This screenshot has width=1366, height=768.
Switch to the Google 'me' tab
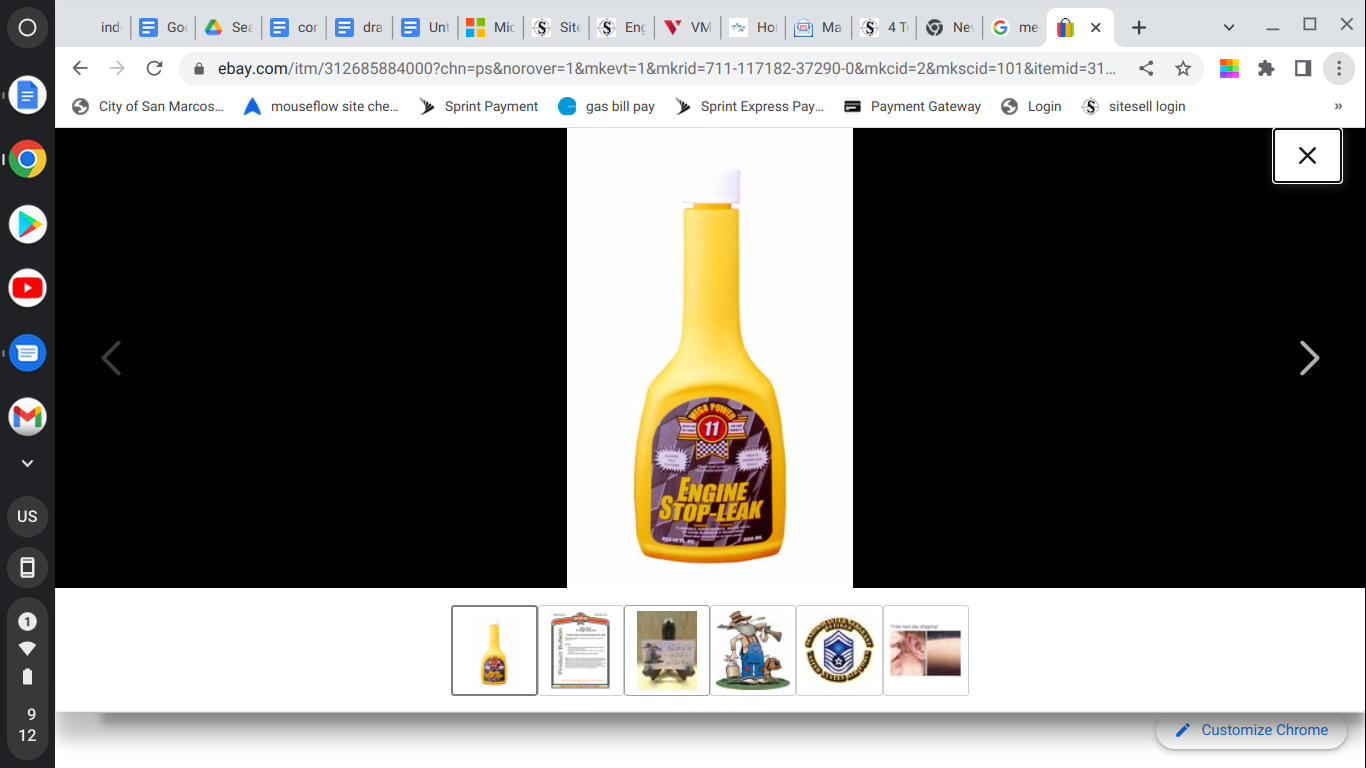[x=1015, y=28]
